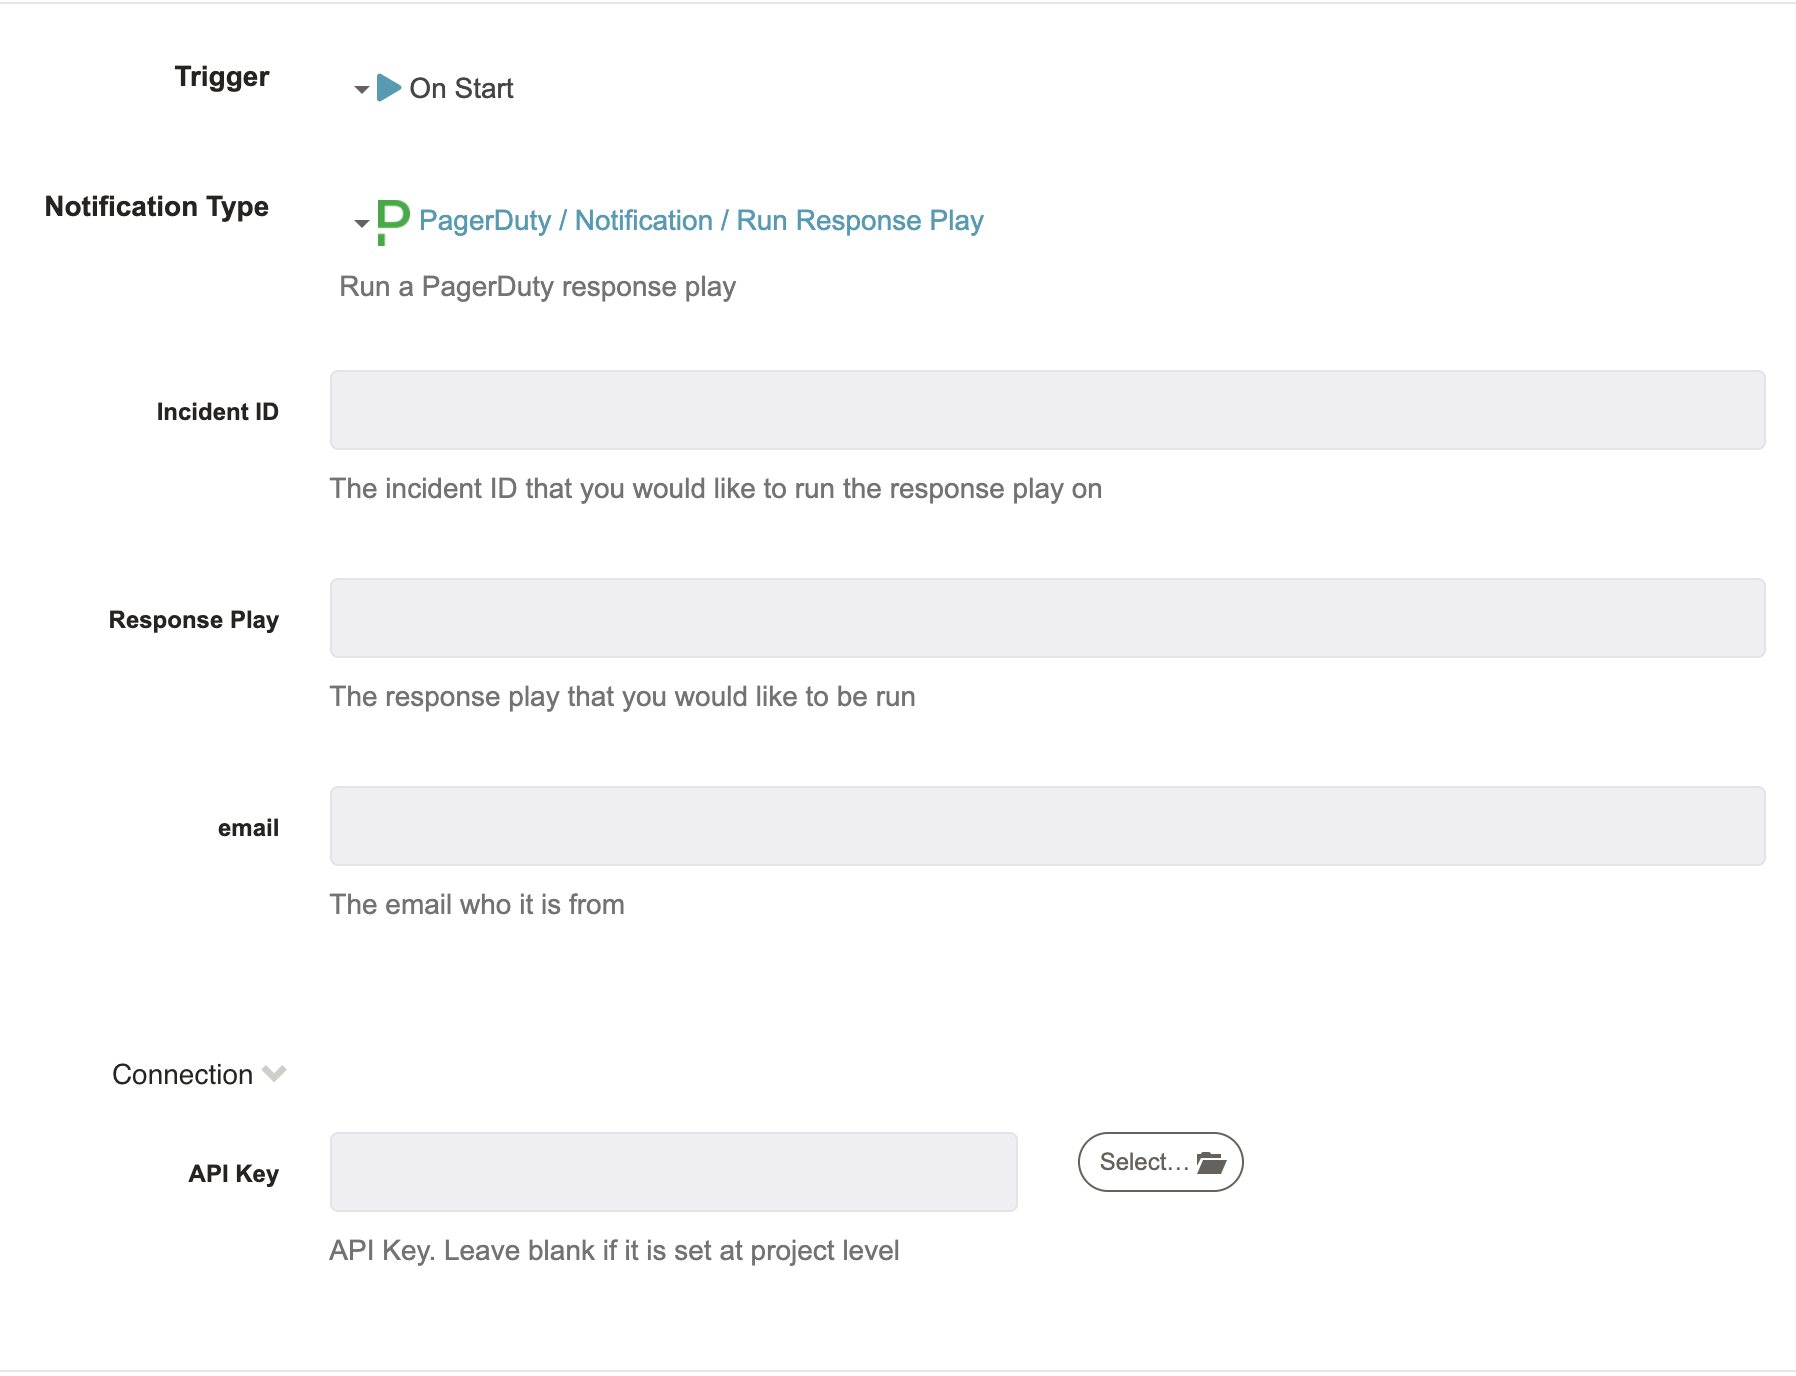Open the Notification Type dropdown caret
This screenshot has height=1376, width=1796.
point(362,223)
